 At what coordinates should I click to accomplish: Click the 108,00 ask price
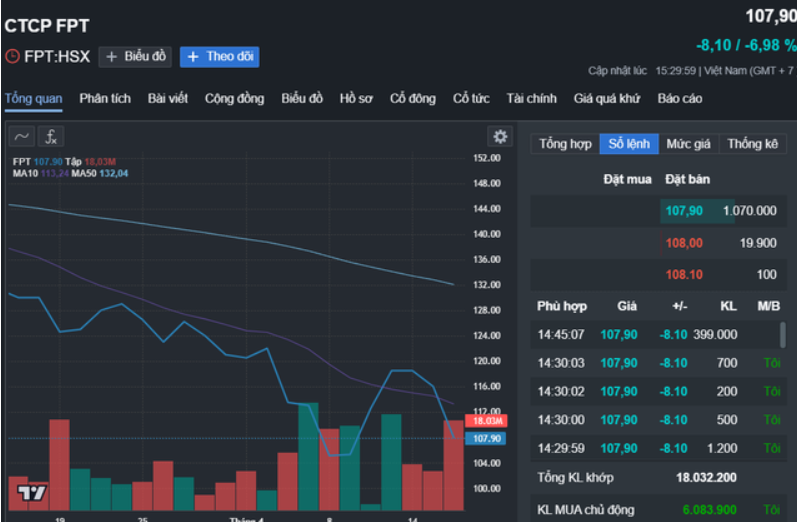[684, 243]
